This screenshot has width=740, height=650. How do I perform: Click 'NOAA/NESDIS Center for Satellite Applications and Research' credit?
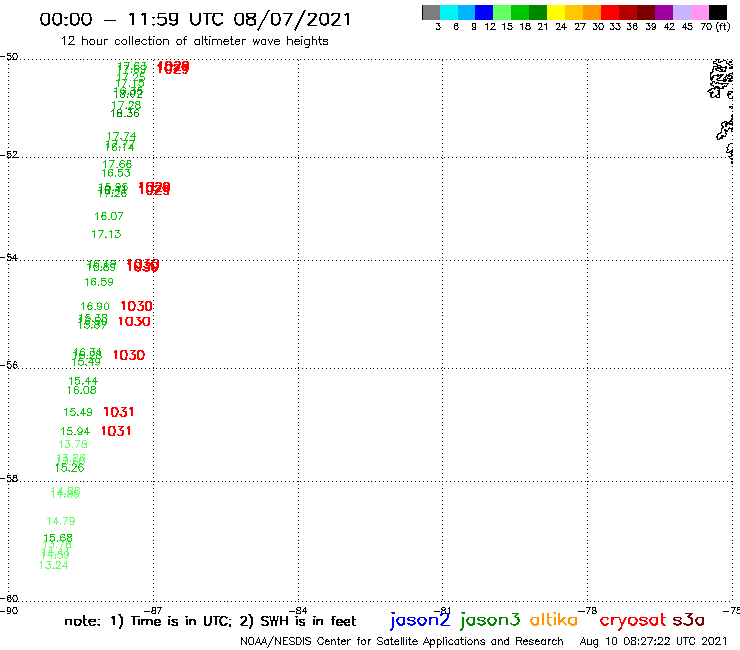(x=402, y=642)
